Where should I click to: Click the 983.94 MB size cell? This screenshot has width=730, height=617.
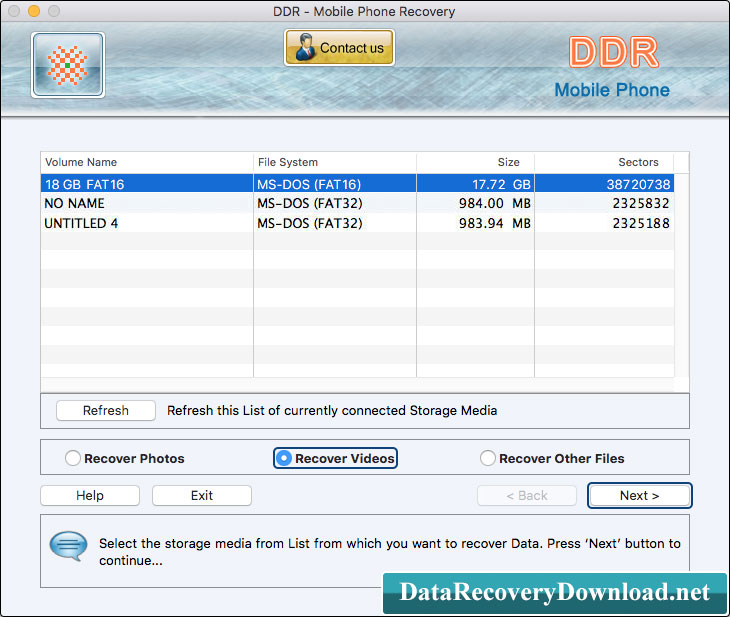click(x=475, y=223)
